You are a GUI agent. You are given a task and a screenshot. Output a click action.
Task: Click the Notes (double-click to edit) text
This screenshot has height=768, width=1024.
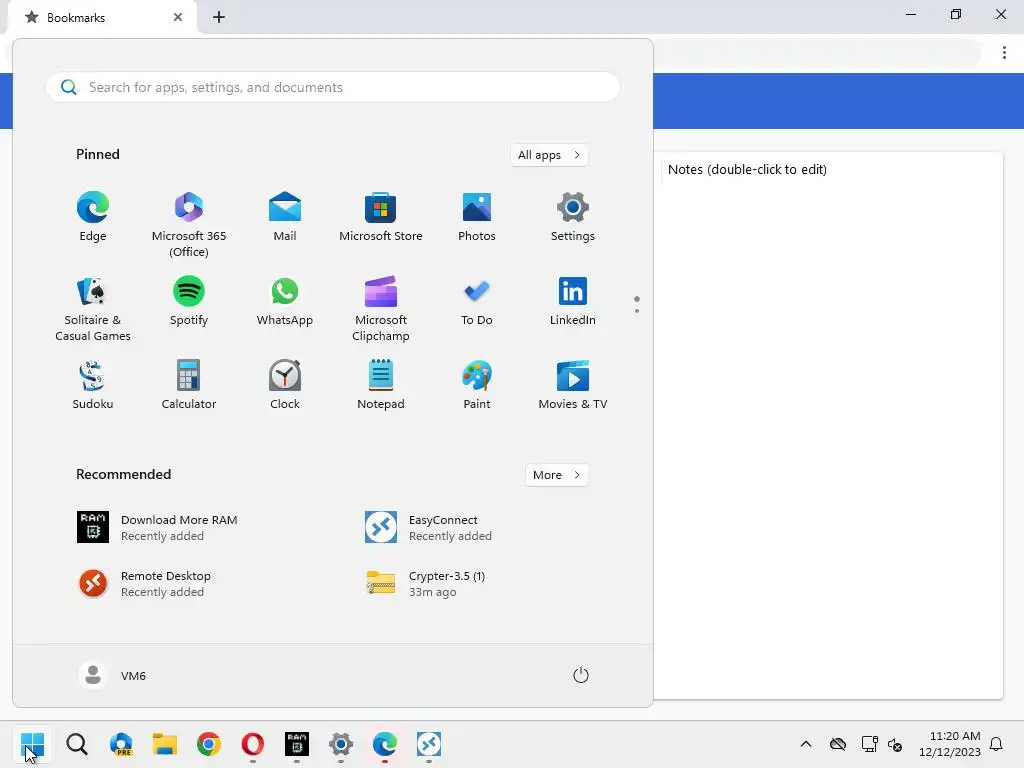coord(747,169)
